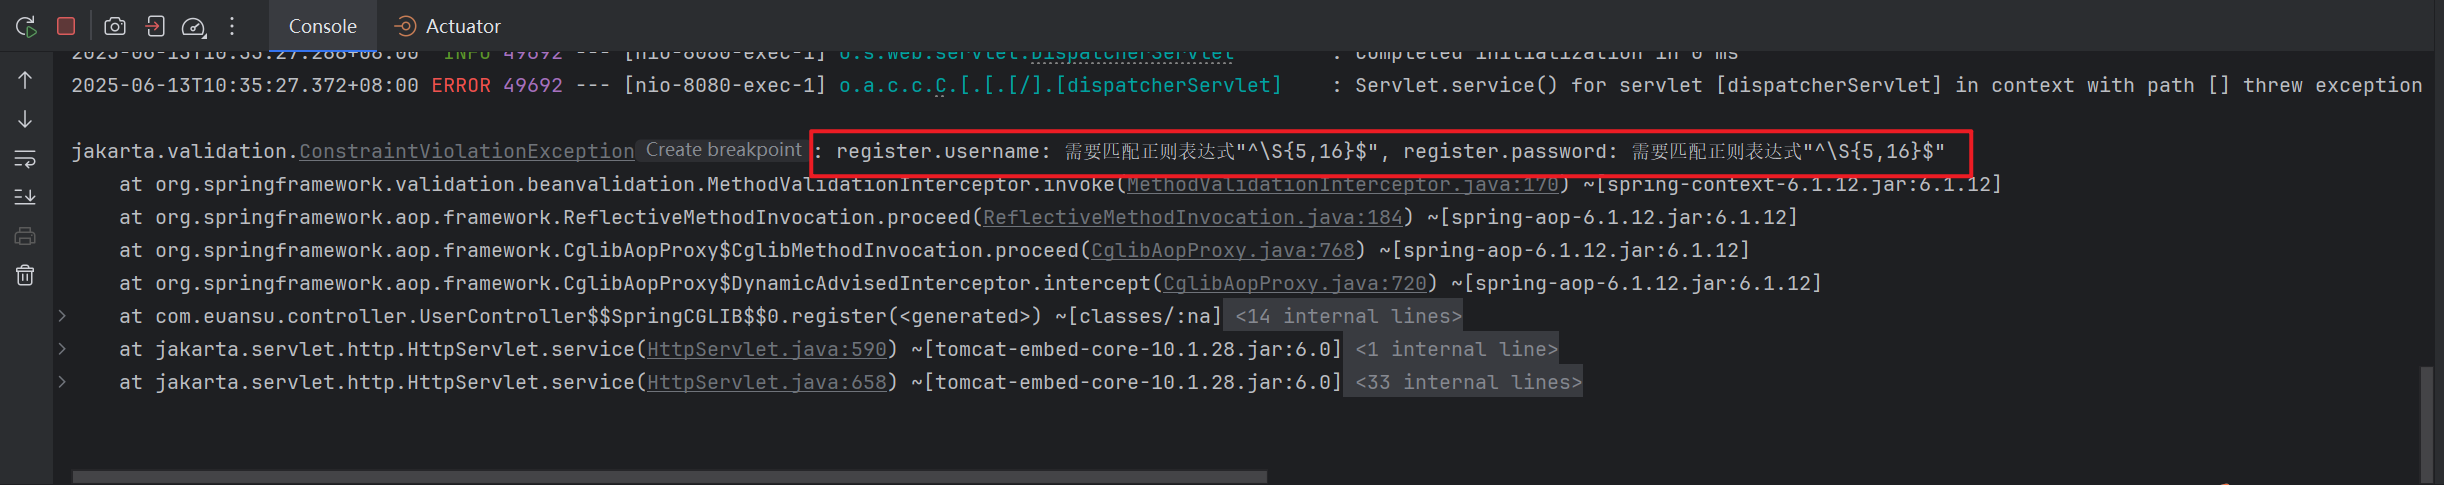This screenshot has width=2444, height=485.
Task: Click the down stack trace arrow
Action: pos(25,119)
